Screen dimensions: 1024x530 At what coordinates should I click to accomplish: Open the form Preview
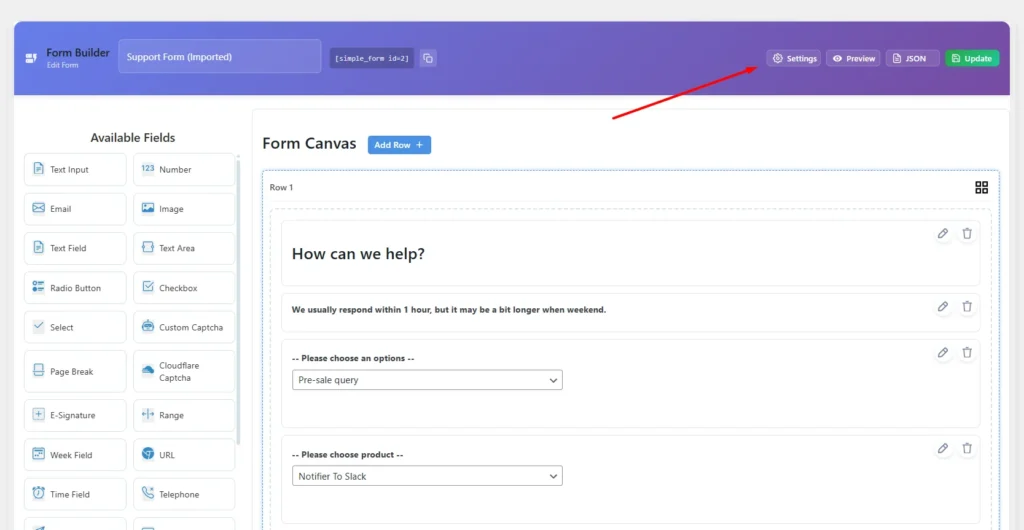coord(854,58)
